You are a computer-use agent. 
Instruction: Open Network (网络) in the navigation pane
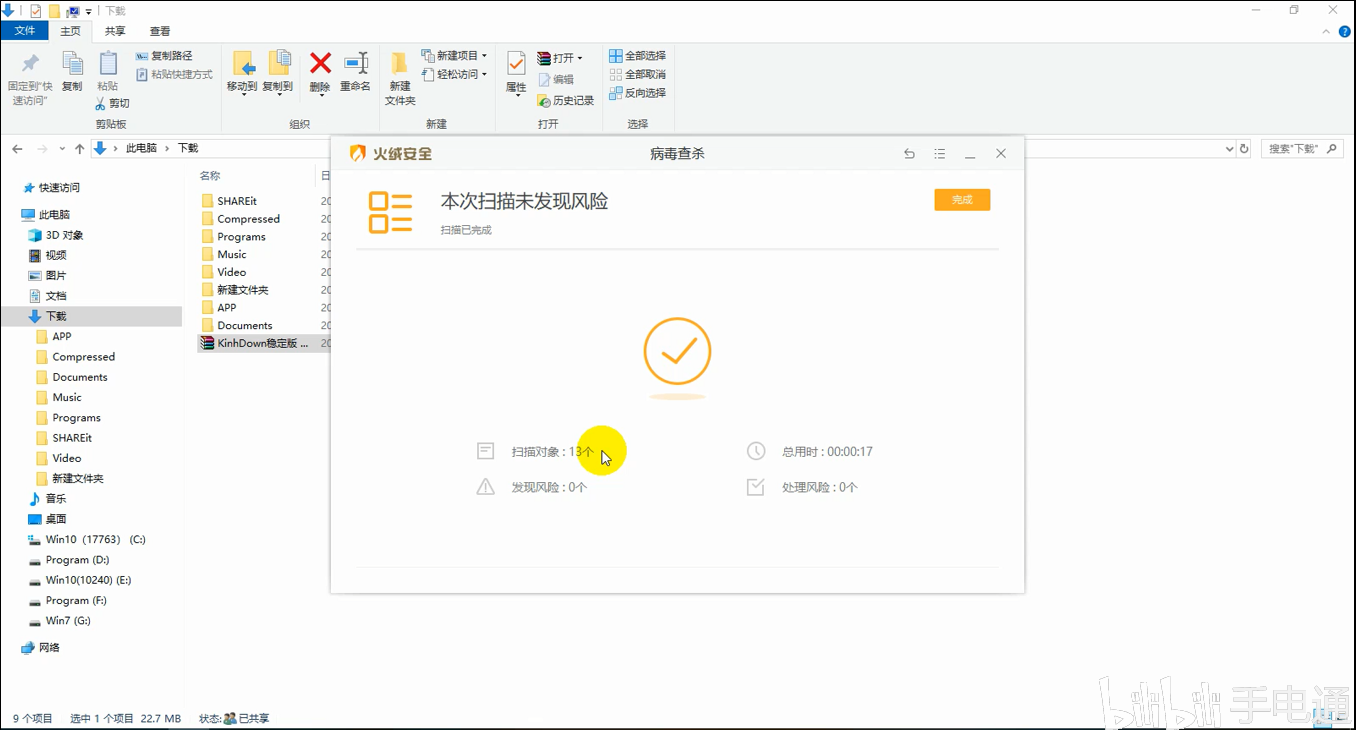pyautogui.click(x=41, y=648)
